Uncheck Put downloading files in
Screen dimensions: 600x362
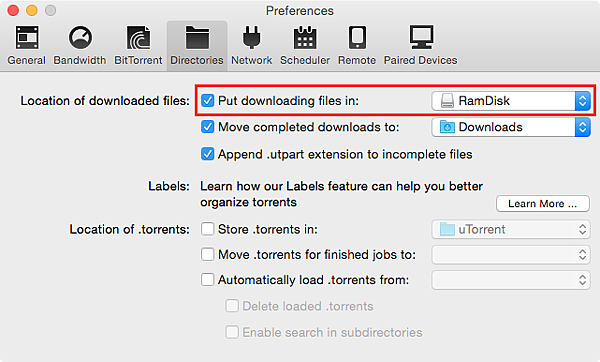(207, 101)
